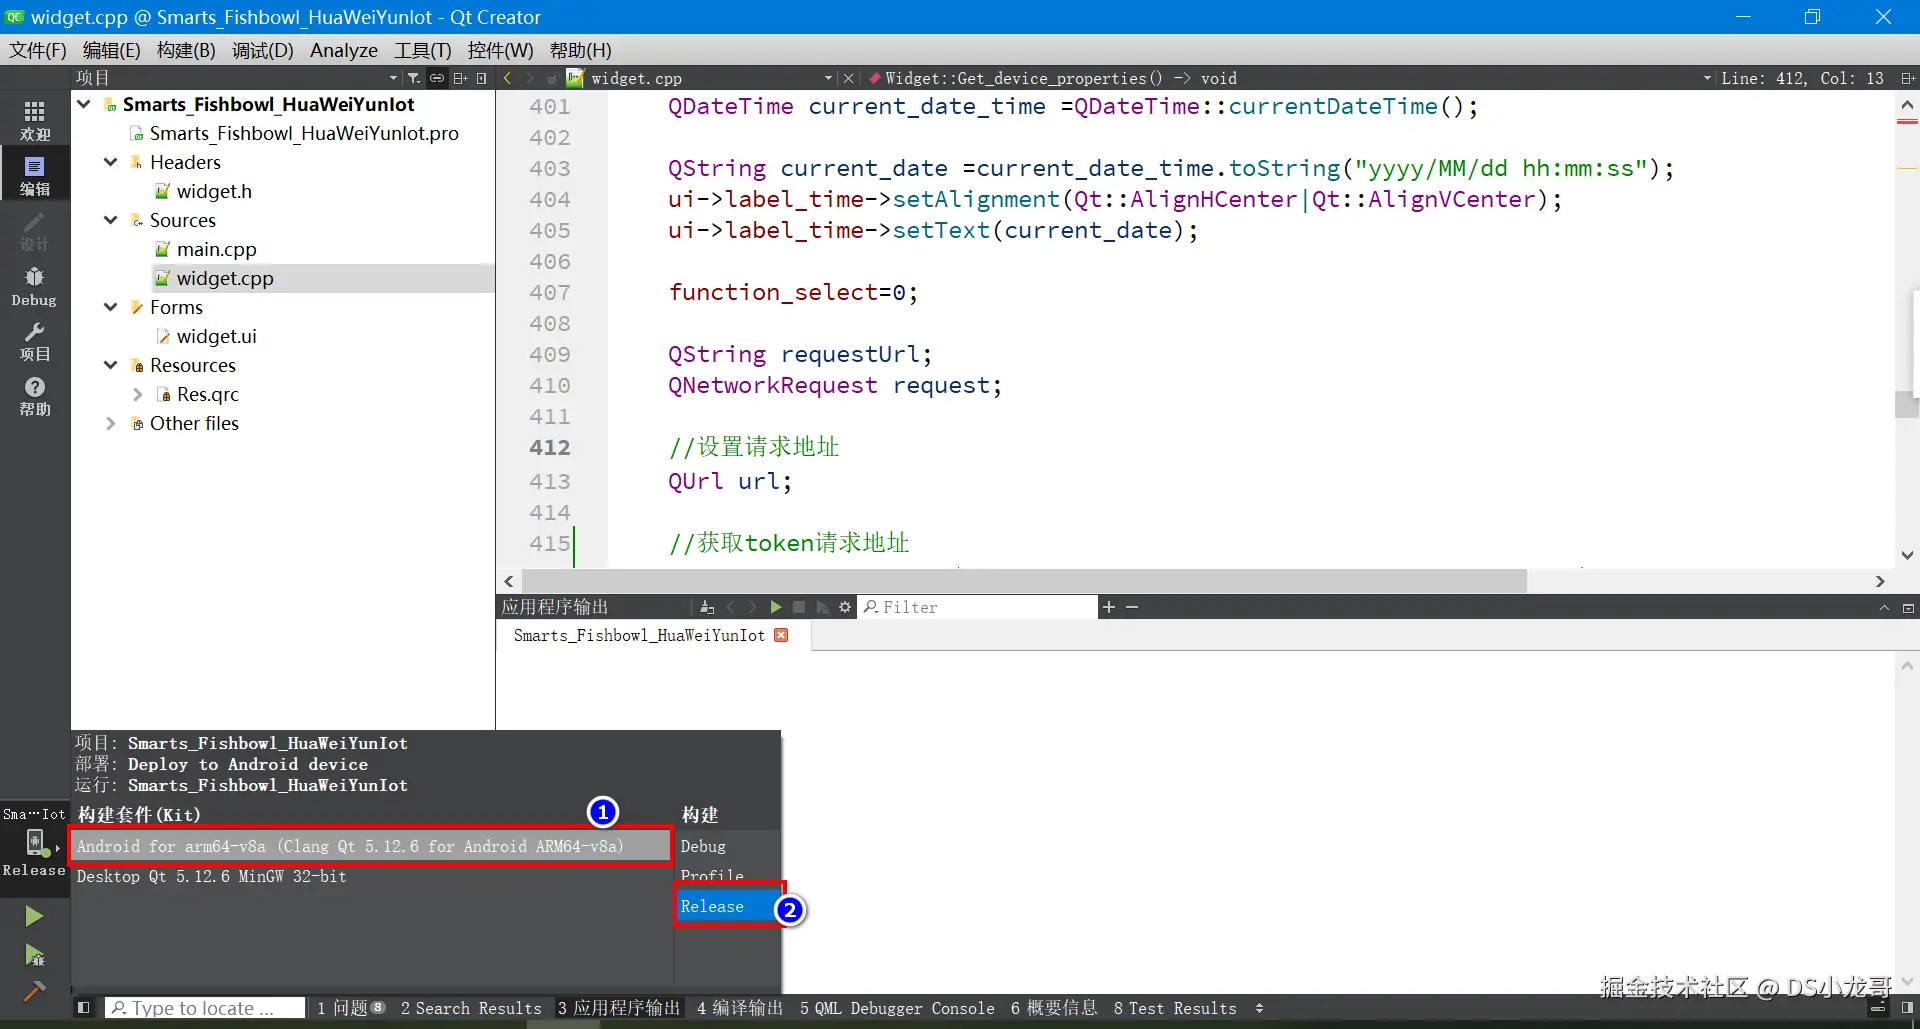Screen dimensions: 1920x1029
Task: Close the widget.cpp document
Action: click(x=848, y=78)
